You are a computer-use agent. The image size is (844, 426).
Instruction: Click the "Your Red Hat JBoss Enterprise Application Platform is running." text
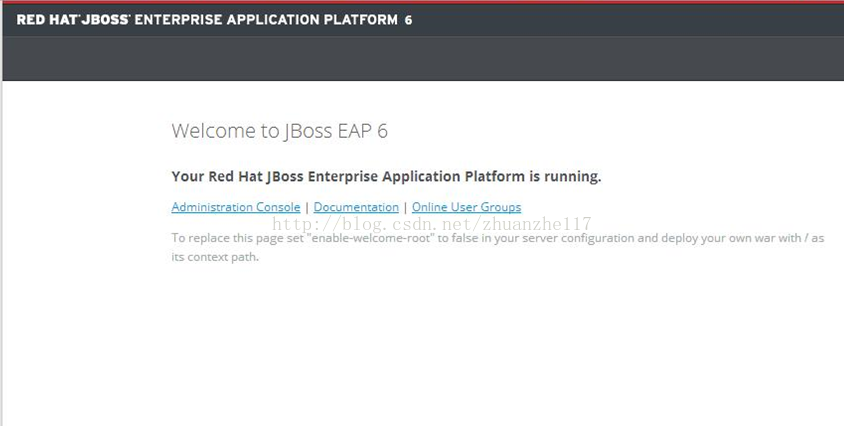[x=386, y=177]
